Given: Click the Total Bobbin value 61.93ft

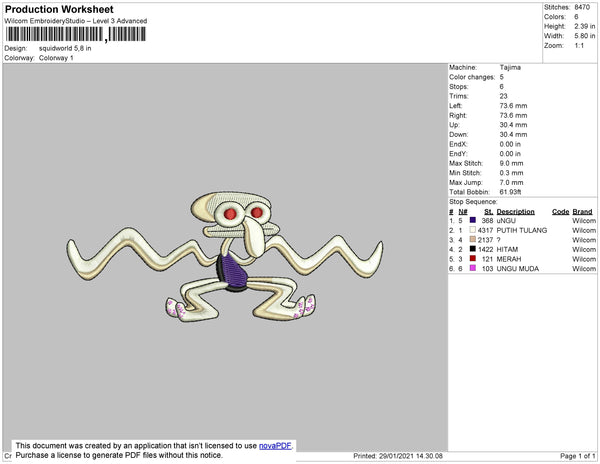Looking at the screenshot, I should (x=510, y=192).
